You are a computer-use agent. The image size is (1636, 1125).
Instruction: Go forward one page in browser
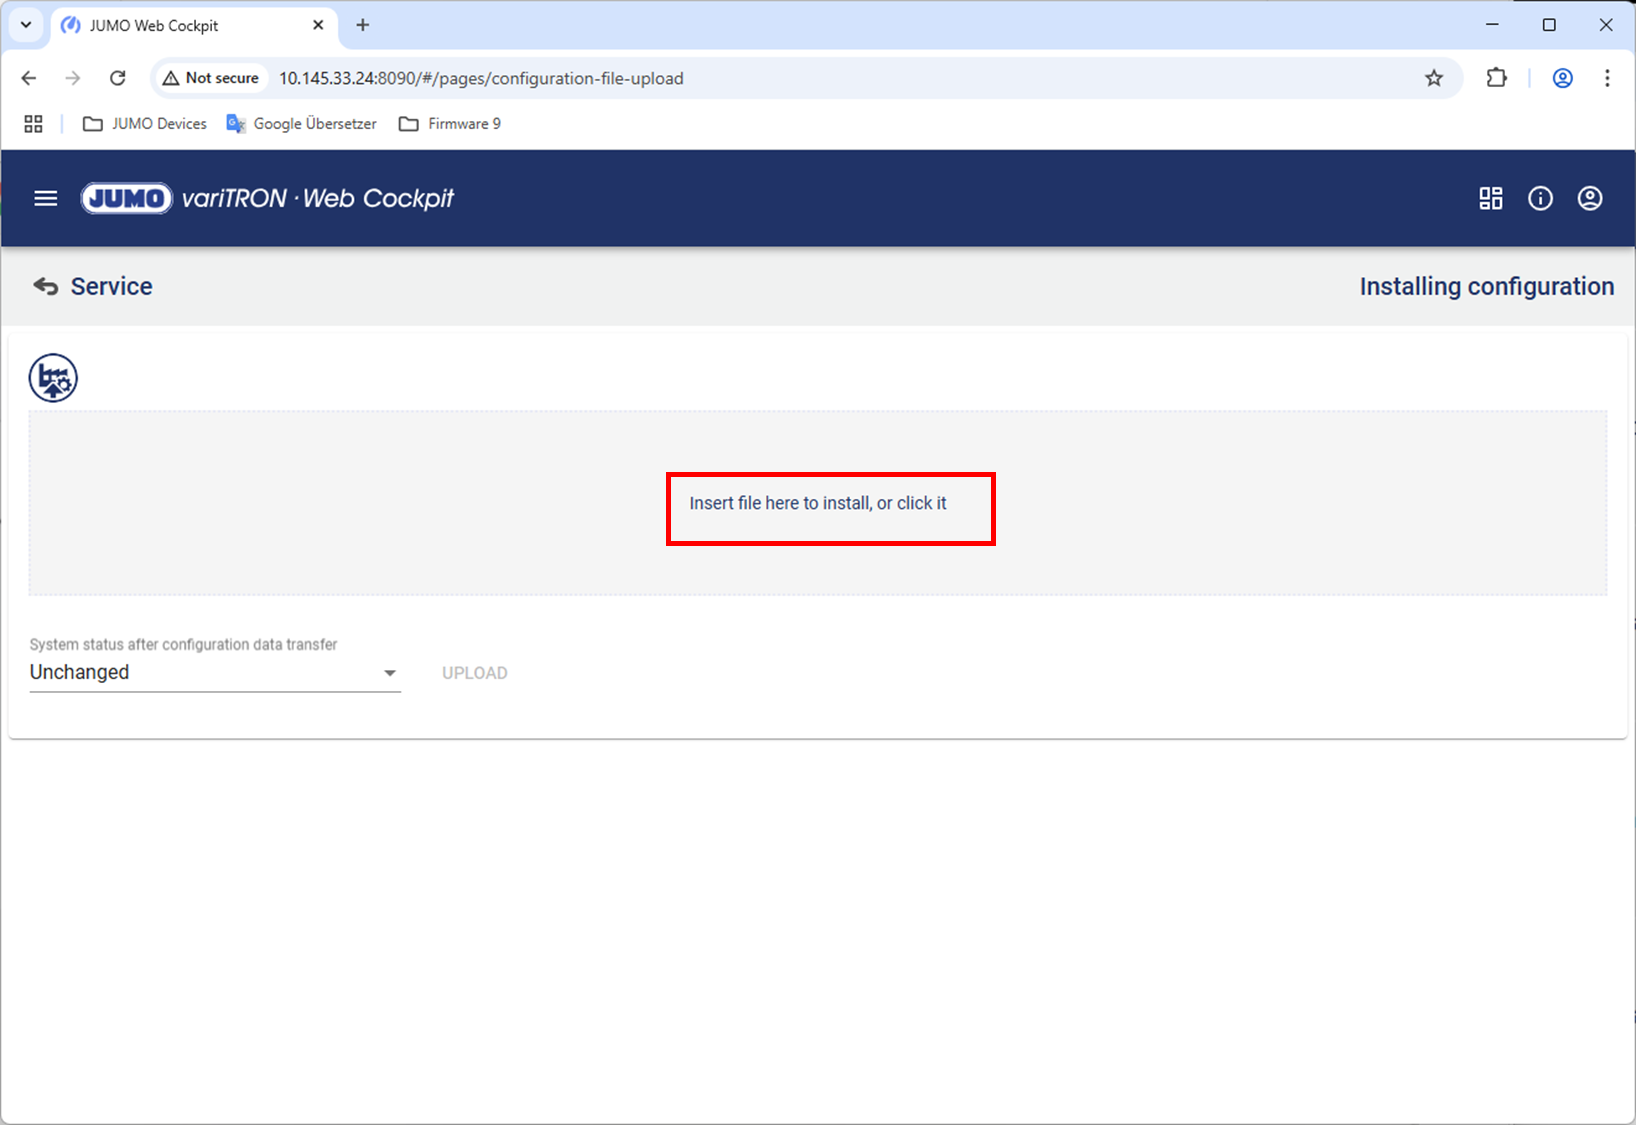point(73,78)
